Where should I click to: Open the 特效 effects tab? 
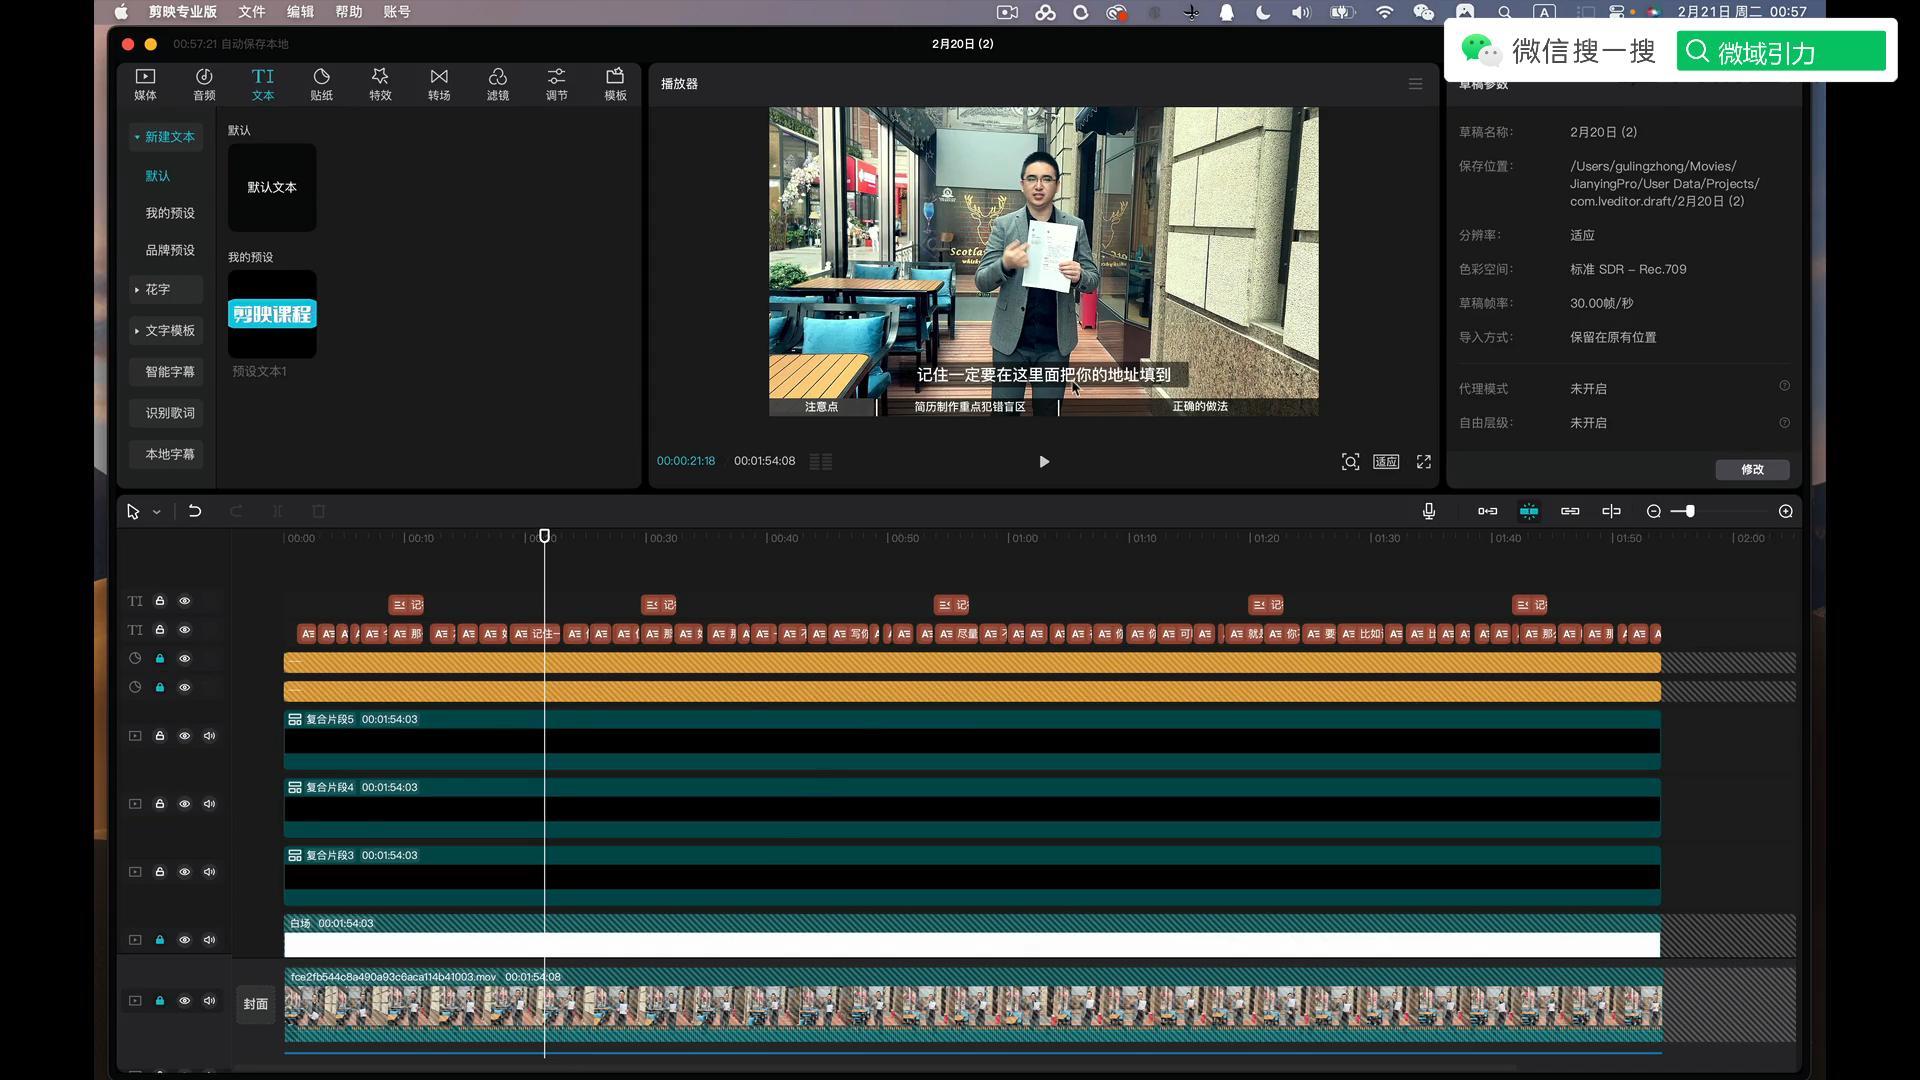[380, 85]
